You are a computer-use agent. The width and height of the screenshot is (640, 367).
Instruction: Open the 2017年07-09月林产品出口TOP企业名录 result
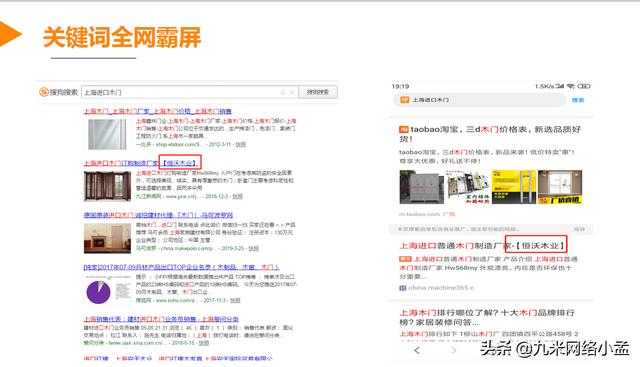click(181, 267)
